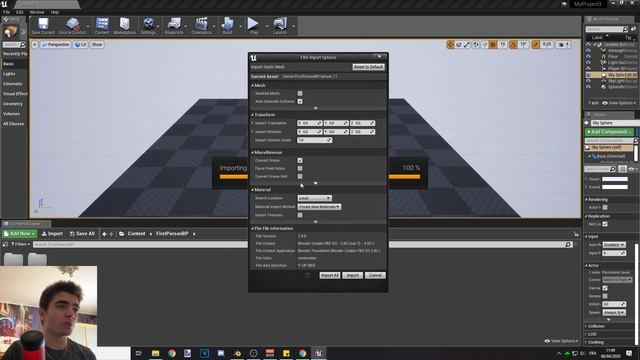Toggle visibility of SkyLight in World Outliner
Image resolution: width=640 pixels, height=360 pixels.
588,81
